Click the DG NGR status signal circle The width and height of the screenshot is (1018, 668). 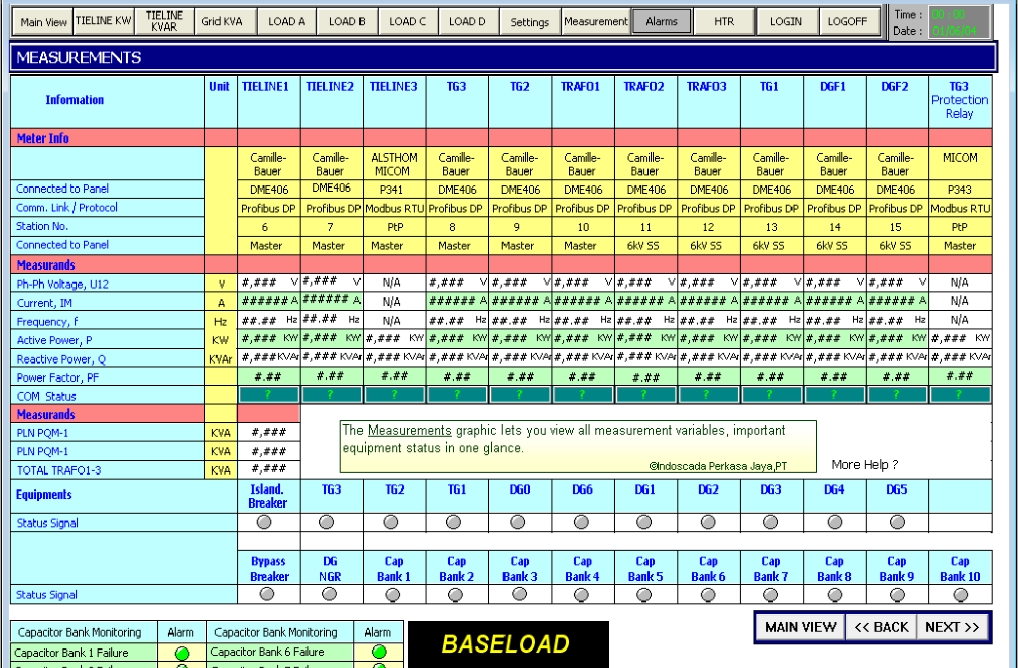click(x=331, y=594)
